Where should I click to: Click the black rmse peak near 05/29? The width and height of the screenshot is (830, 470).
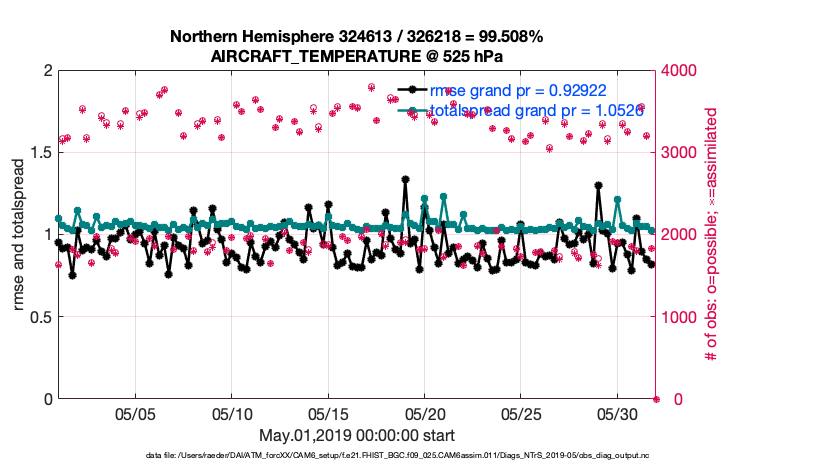point(598,185)
